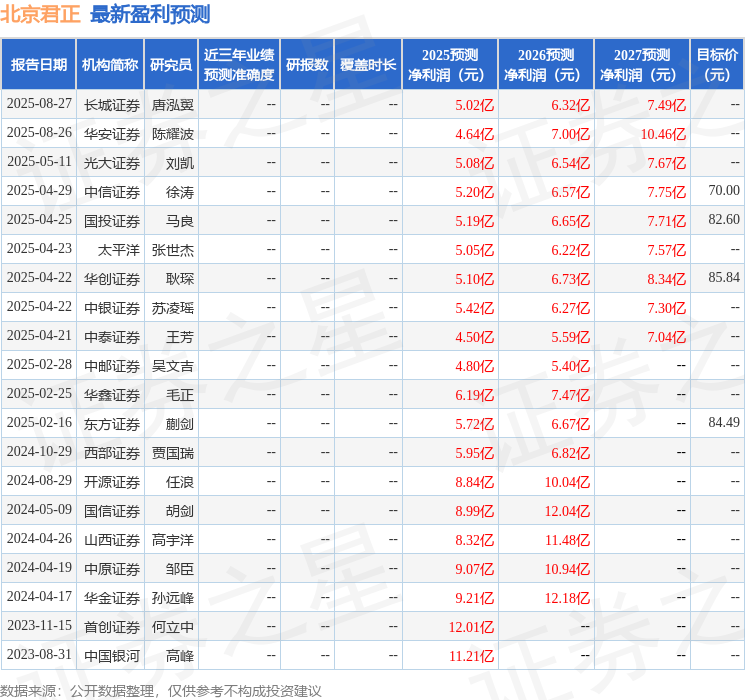Select institution 华金证券

112,598
